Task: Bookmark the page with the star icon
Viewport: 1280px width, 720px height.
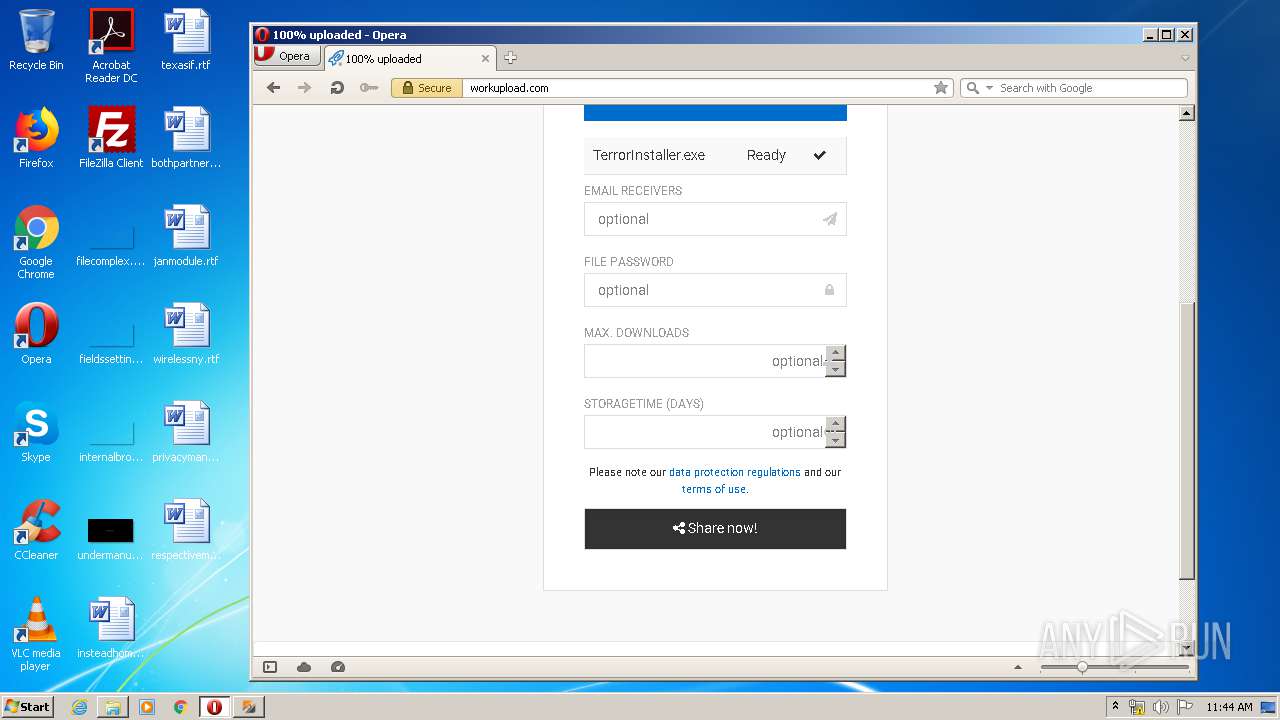Action: (x=941, y=88)
